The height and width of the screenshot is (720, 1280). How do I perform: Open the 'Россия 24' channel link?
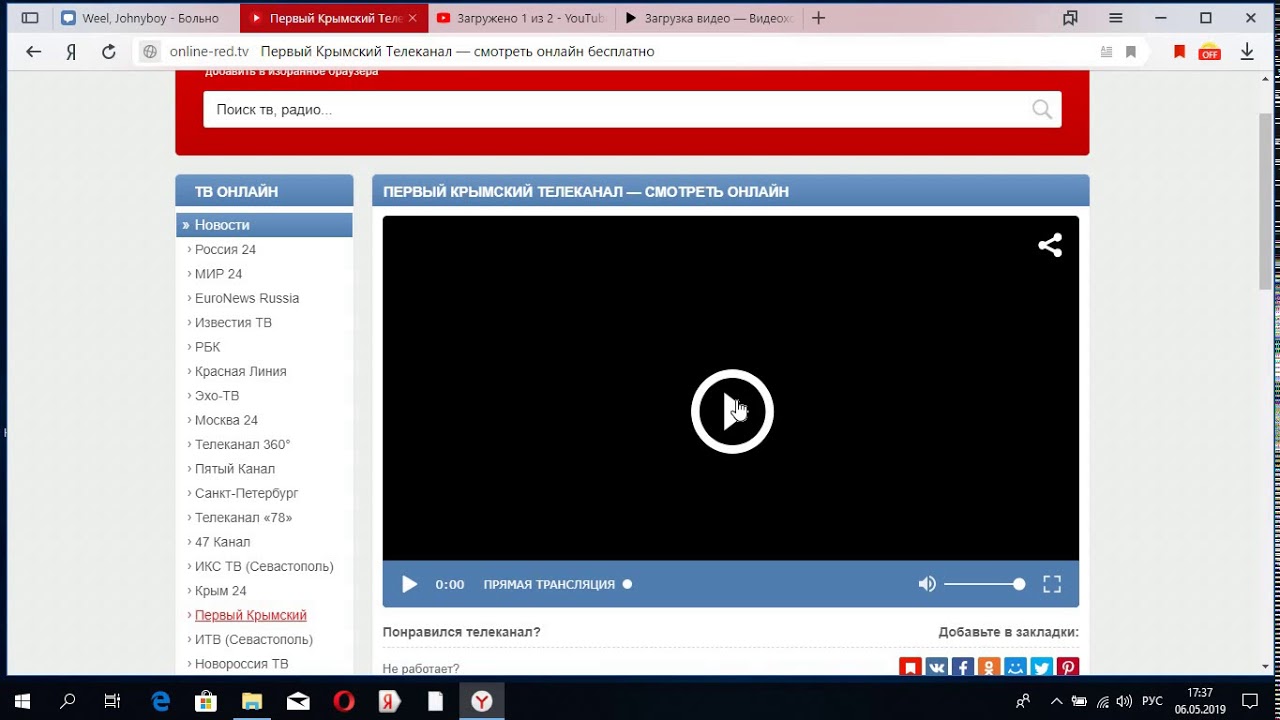[x=225, y=249]
